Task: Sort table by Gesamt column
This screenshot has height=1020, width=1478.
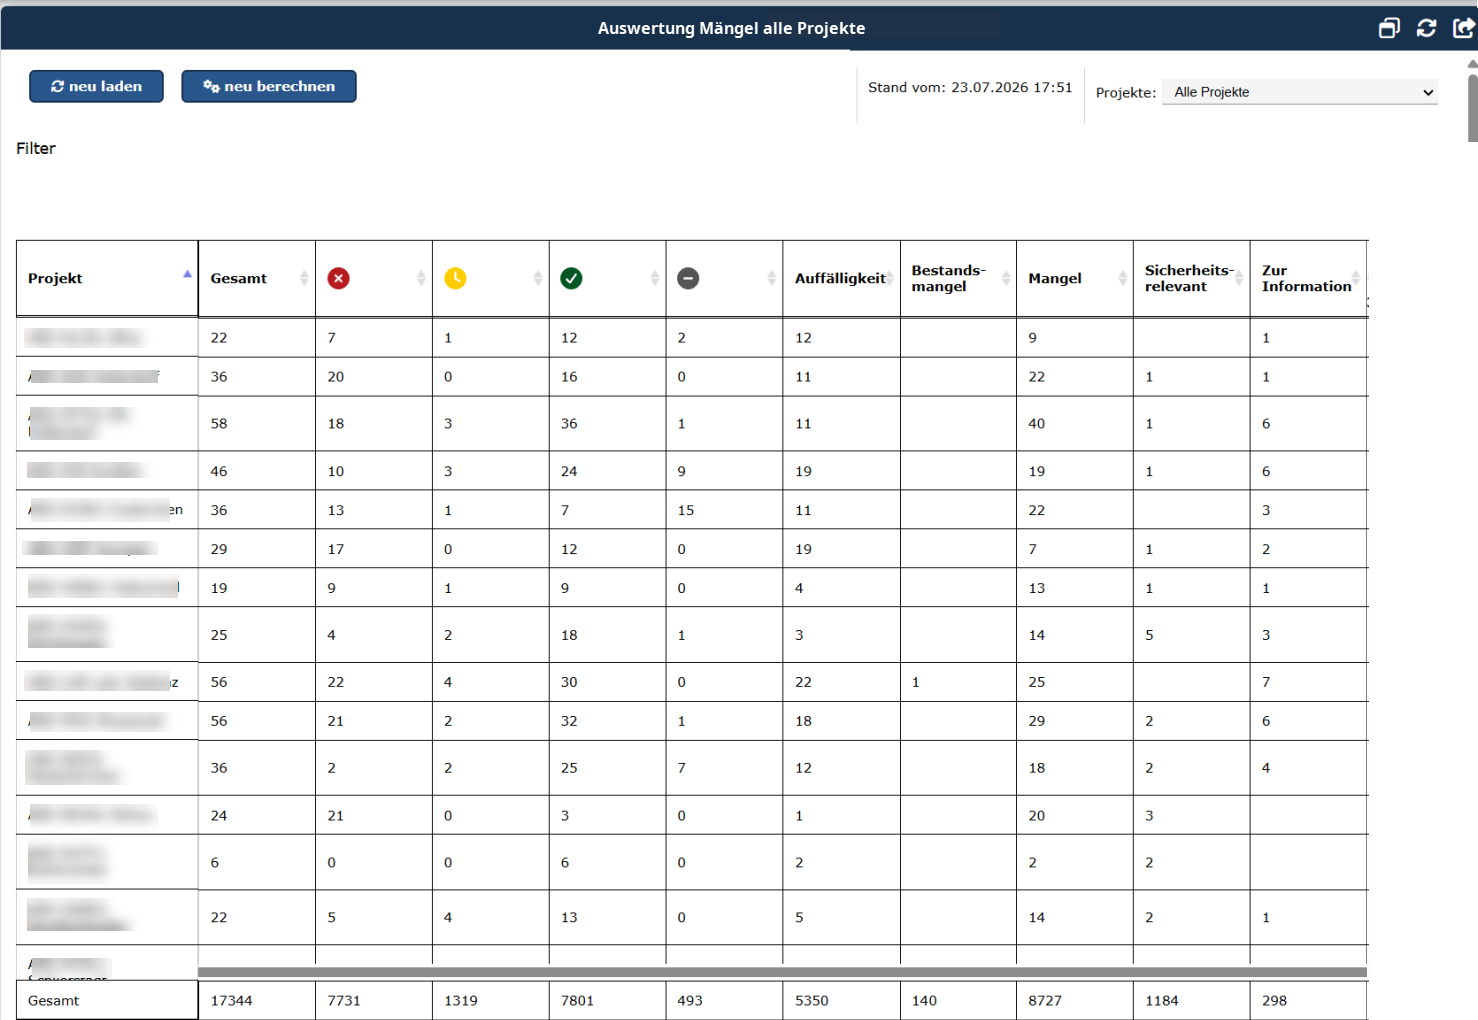Action: 257,279
